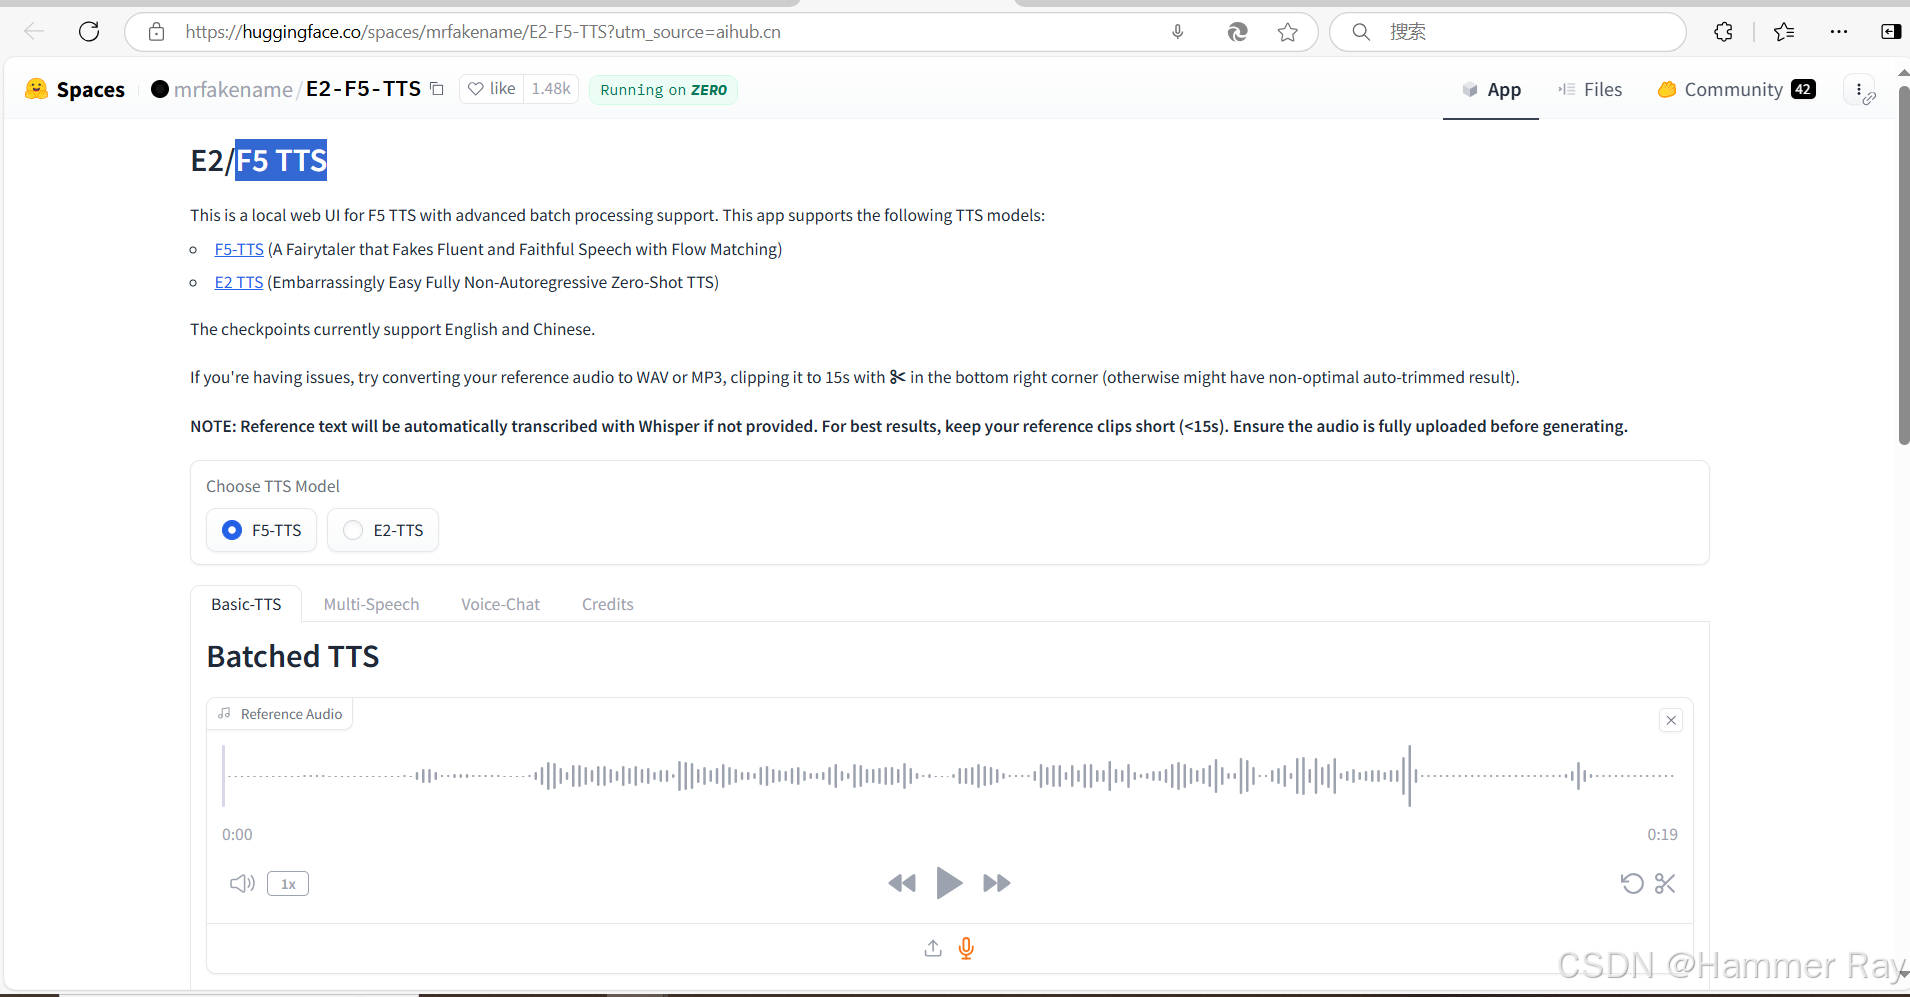Click the page vertical scrollbar
This screenshot has height=997, width=1910.
tap(1904, 265)
